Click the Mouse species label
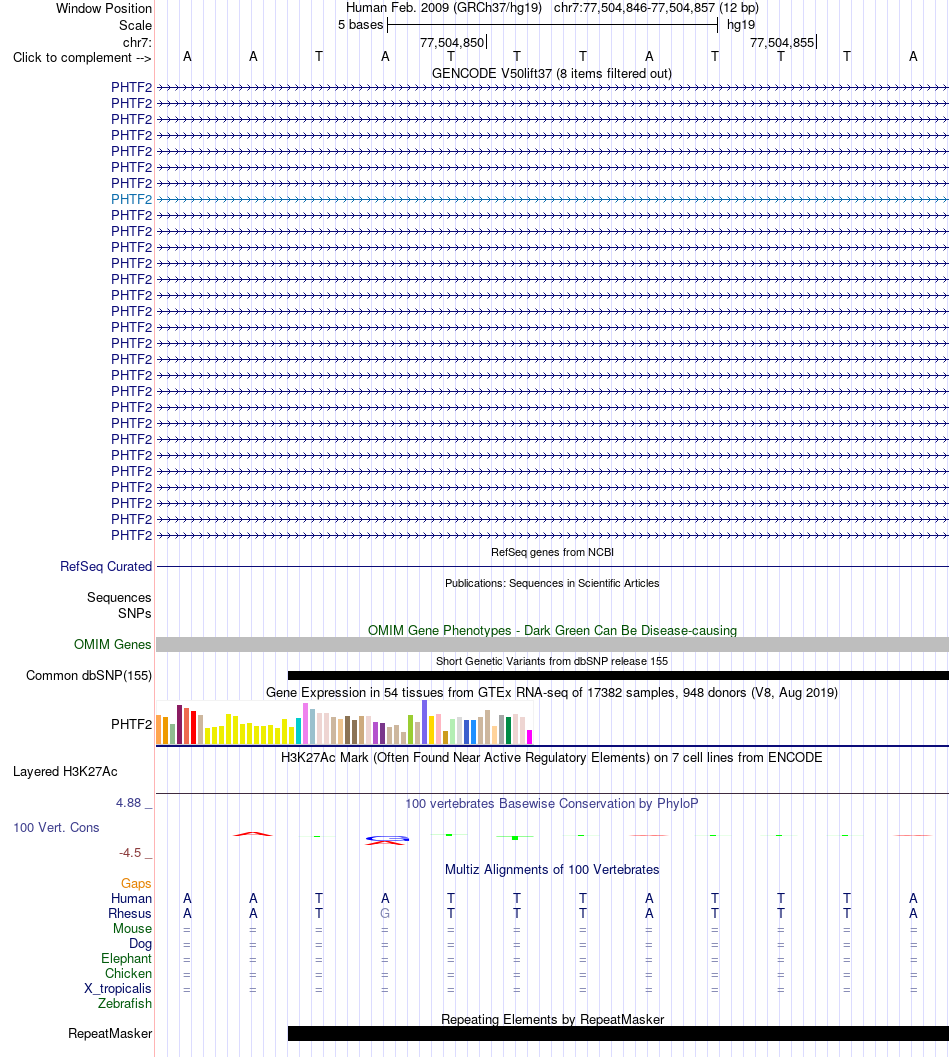The image size is (950, 1057). 132,929
